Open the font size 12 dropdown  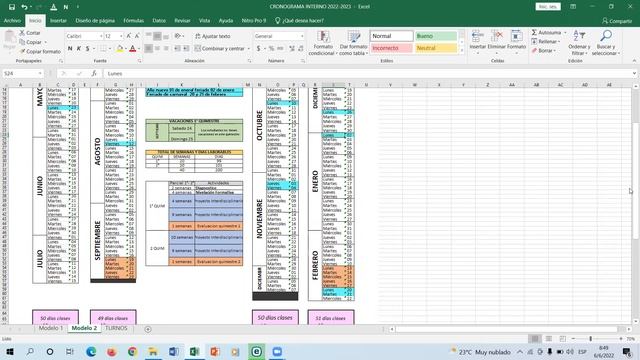pos(121,36)
